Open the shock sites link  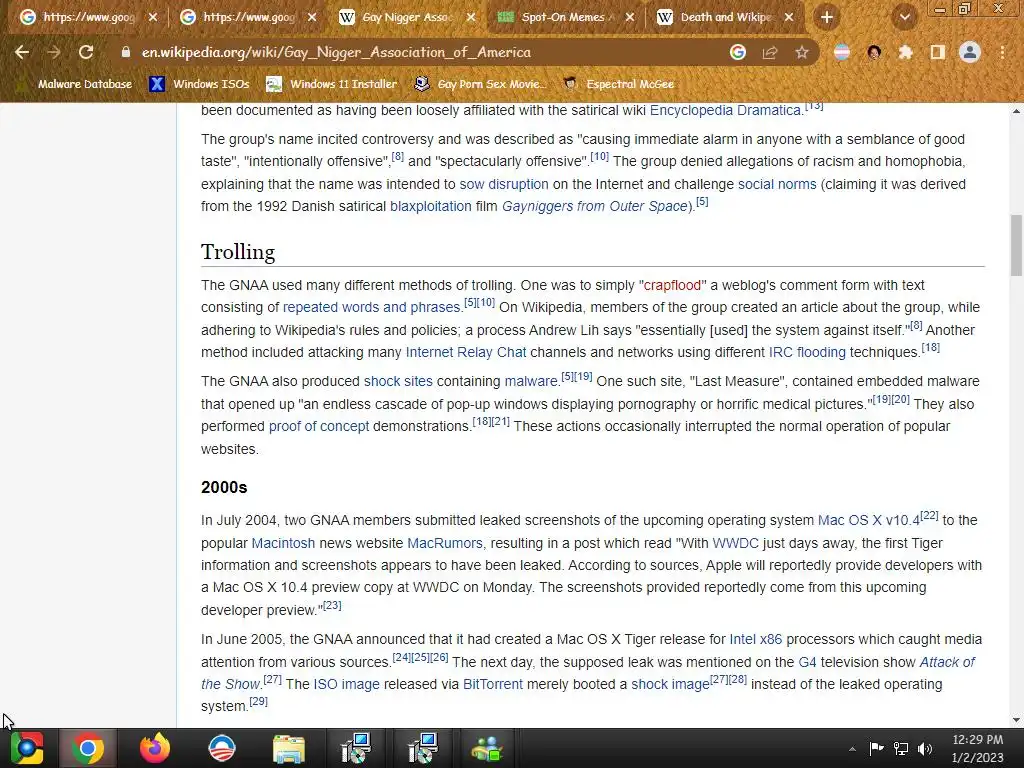(398, 381)
